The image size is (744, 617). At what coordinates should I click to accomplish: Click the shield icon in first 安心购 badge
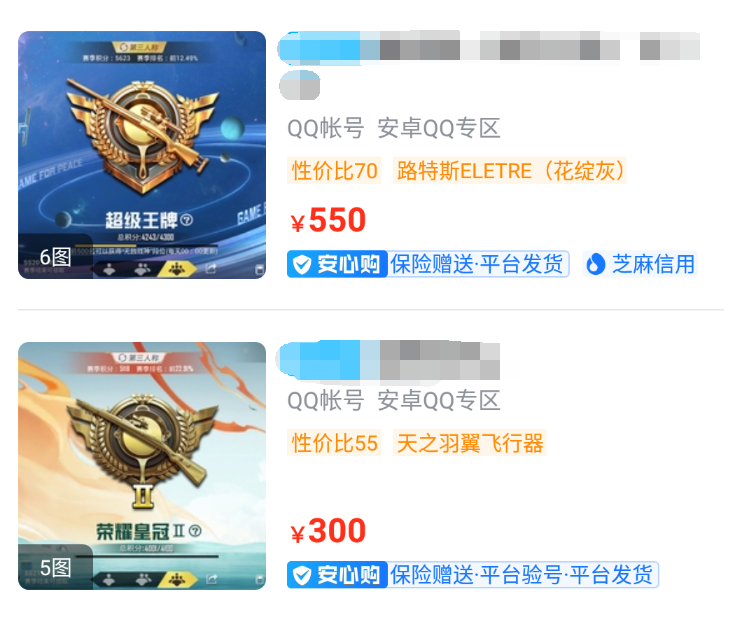[302, 264]
